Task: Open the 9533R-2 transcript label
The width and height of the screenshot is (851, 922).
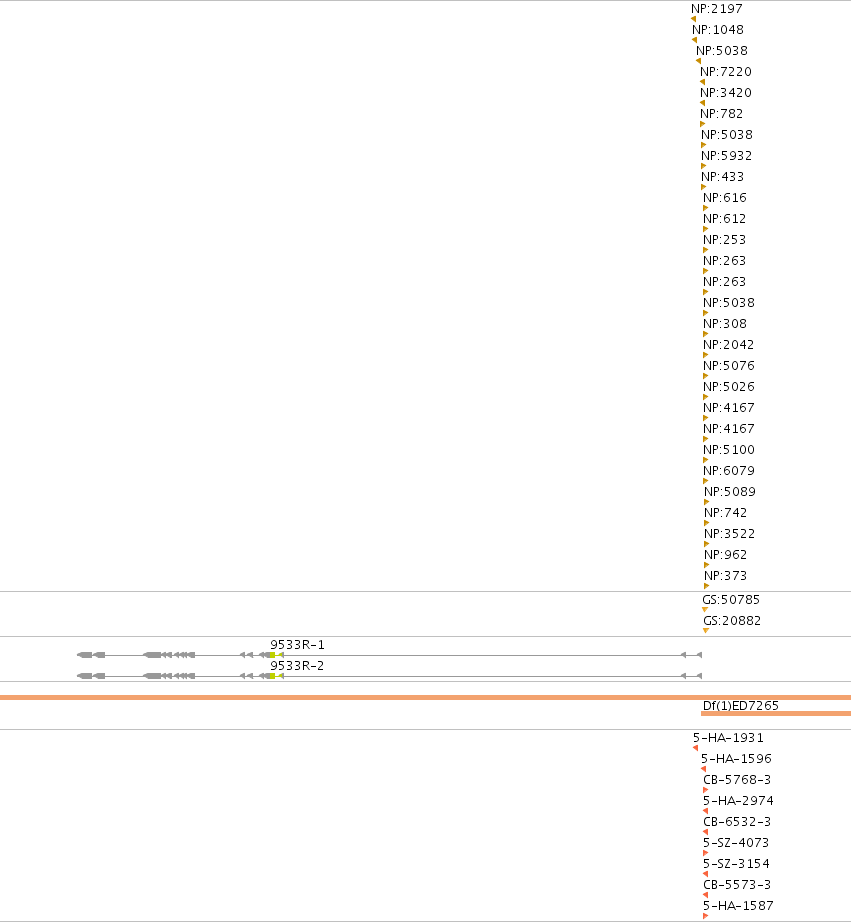Action: (x=298, y=666)
